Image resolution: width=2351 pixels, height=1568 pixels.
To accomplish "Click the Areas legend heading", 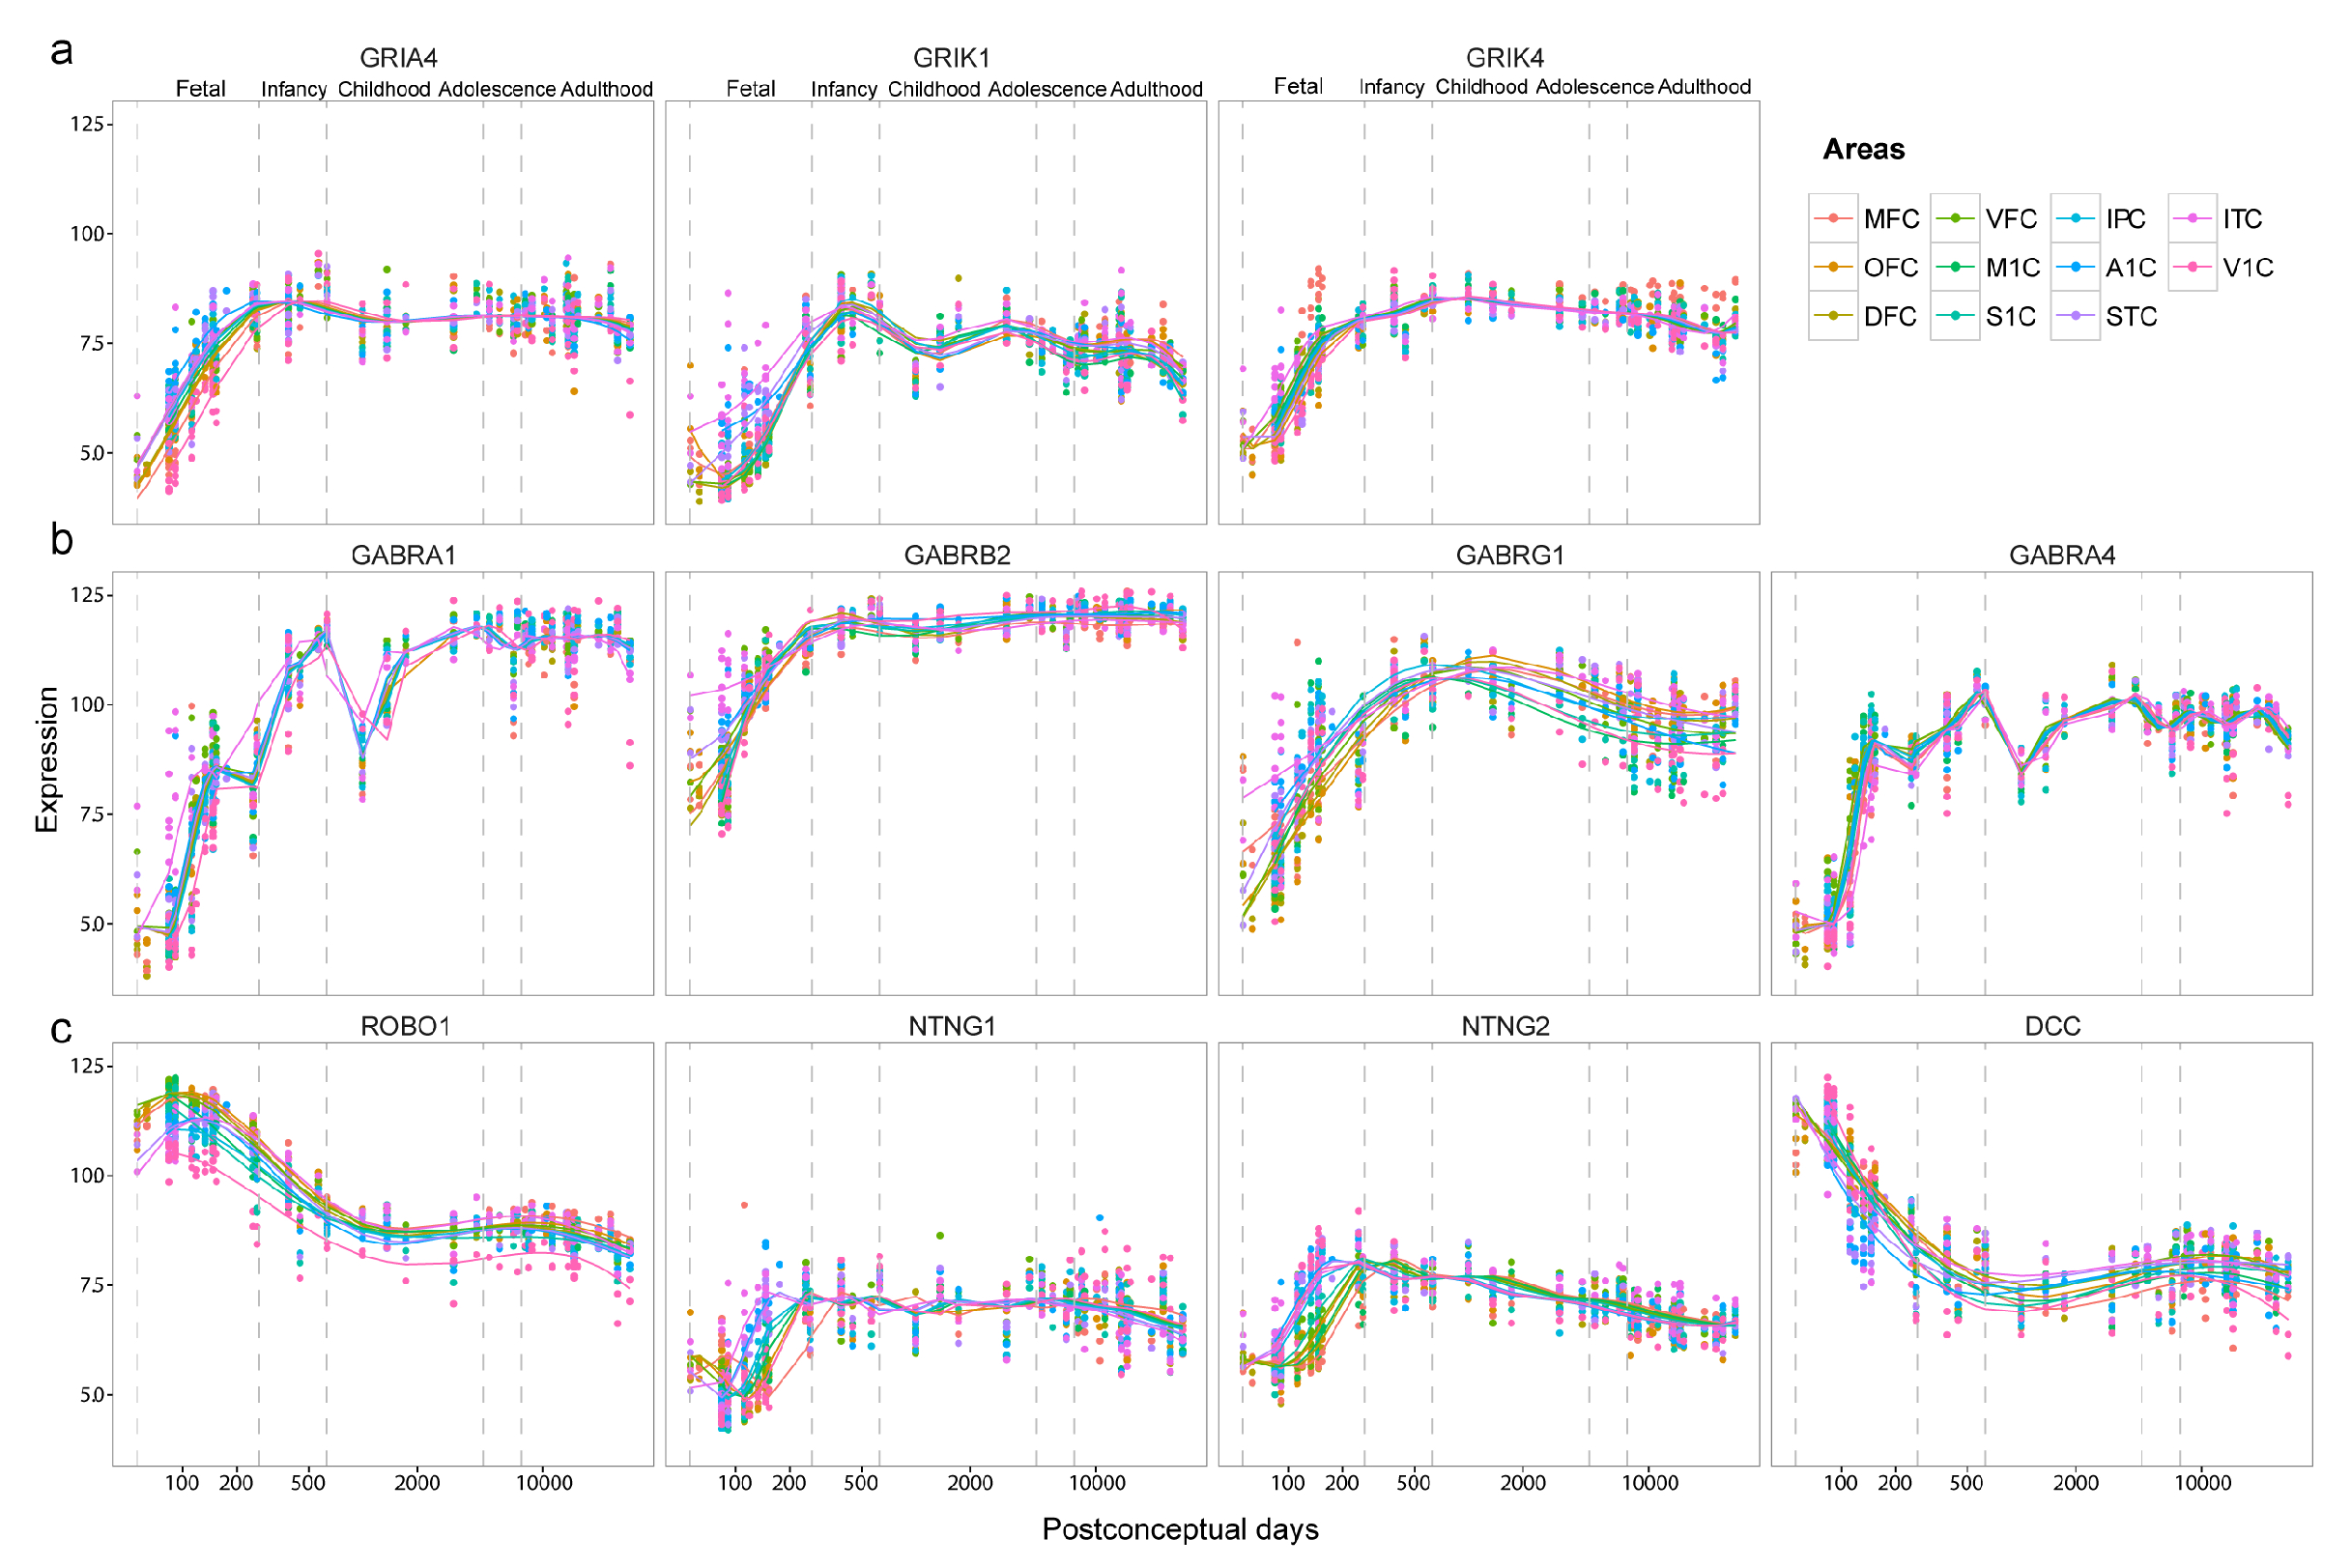I will [1863, 150].
